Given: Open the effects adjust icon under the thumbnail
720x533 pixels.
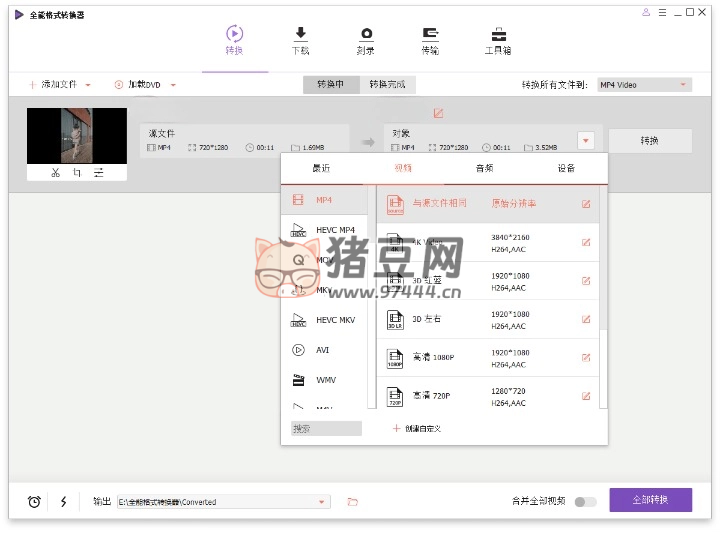Looking at the screenshot, I should coord(98,173).
